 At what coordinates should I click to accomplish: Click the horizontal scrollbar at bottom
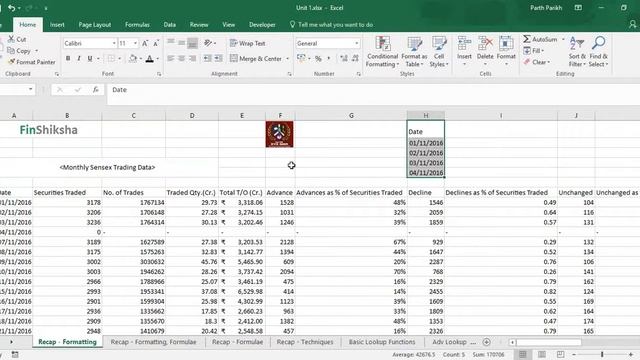(548, 342)
